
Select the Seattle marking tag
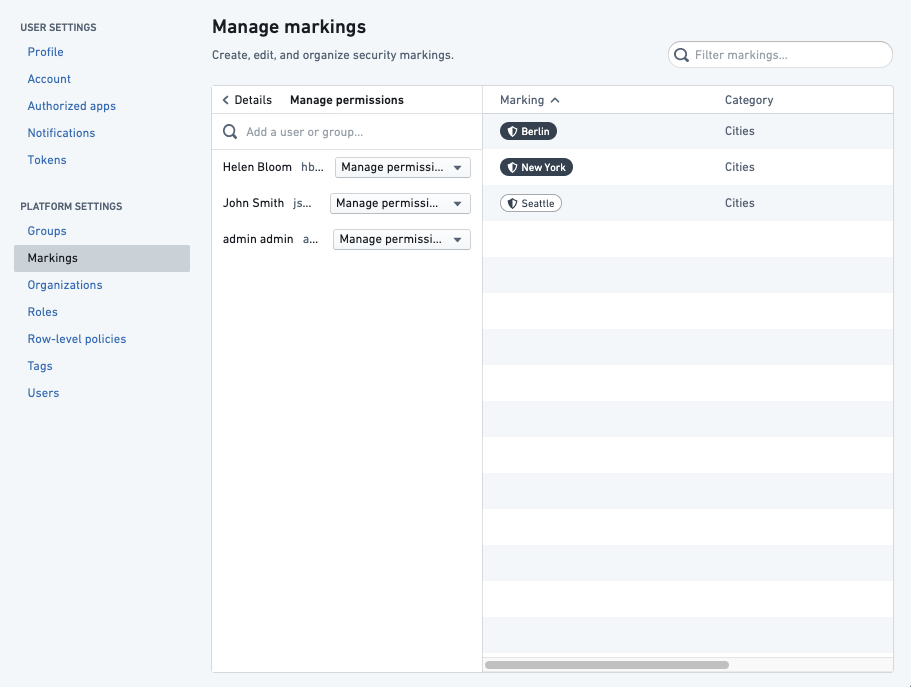tap(530, 203)
